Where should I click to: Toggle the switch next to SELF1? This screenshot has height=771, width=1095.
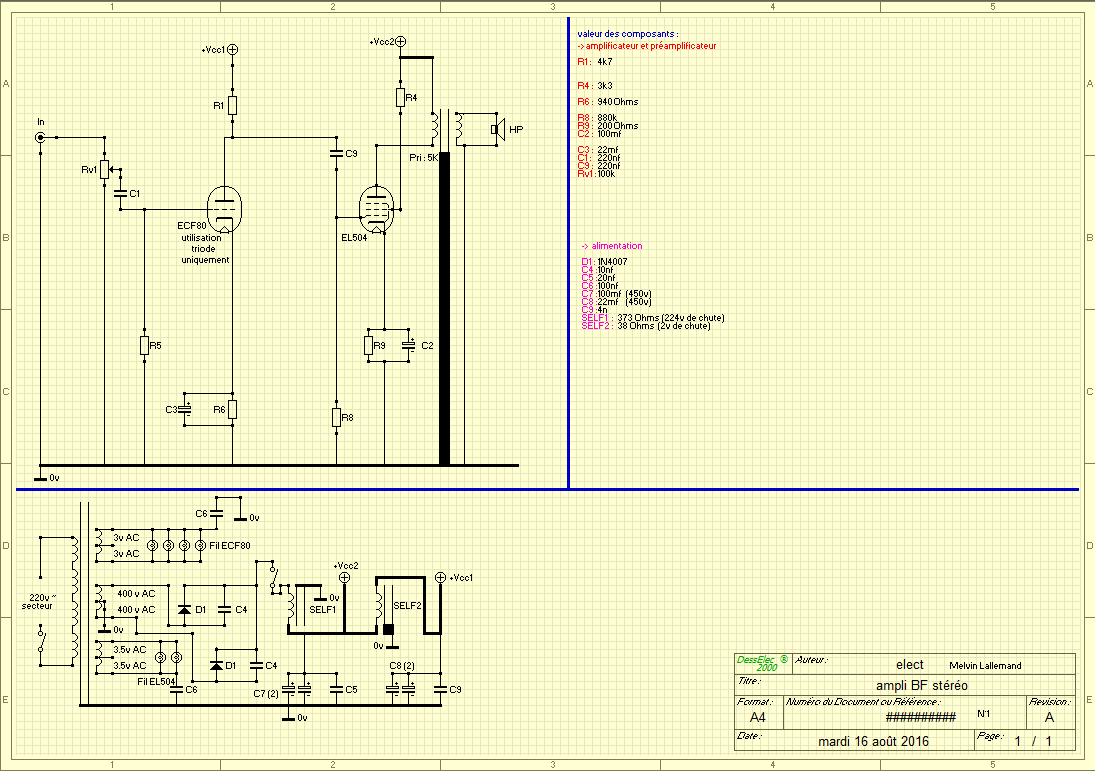point(274,577)
